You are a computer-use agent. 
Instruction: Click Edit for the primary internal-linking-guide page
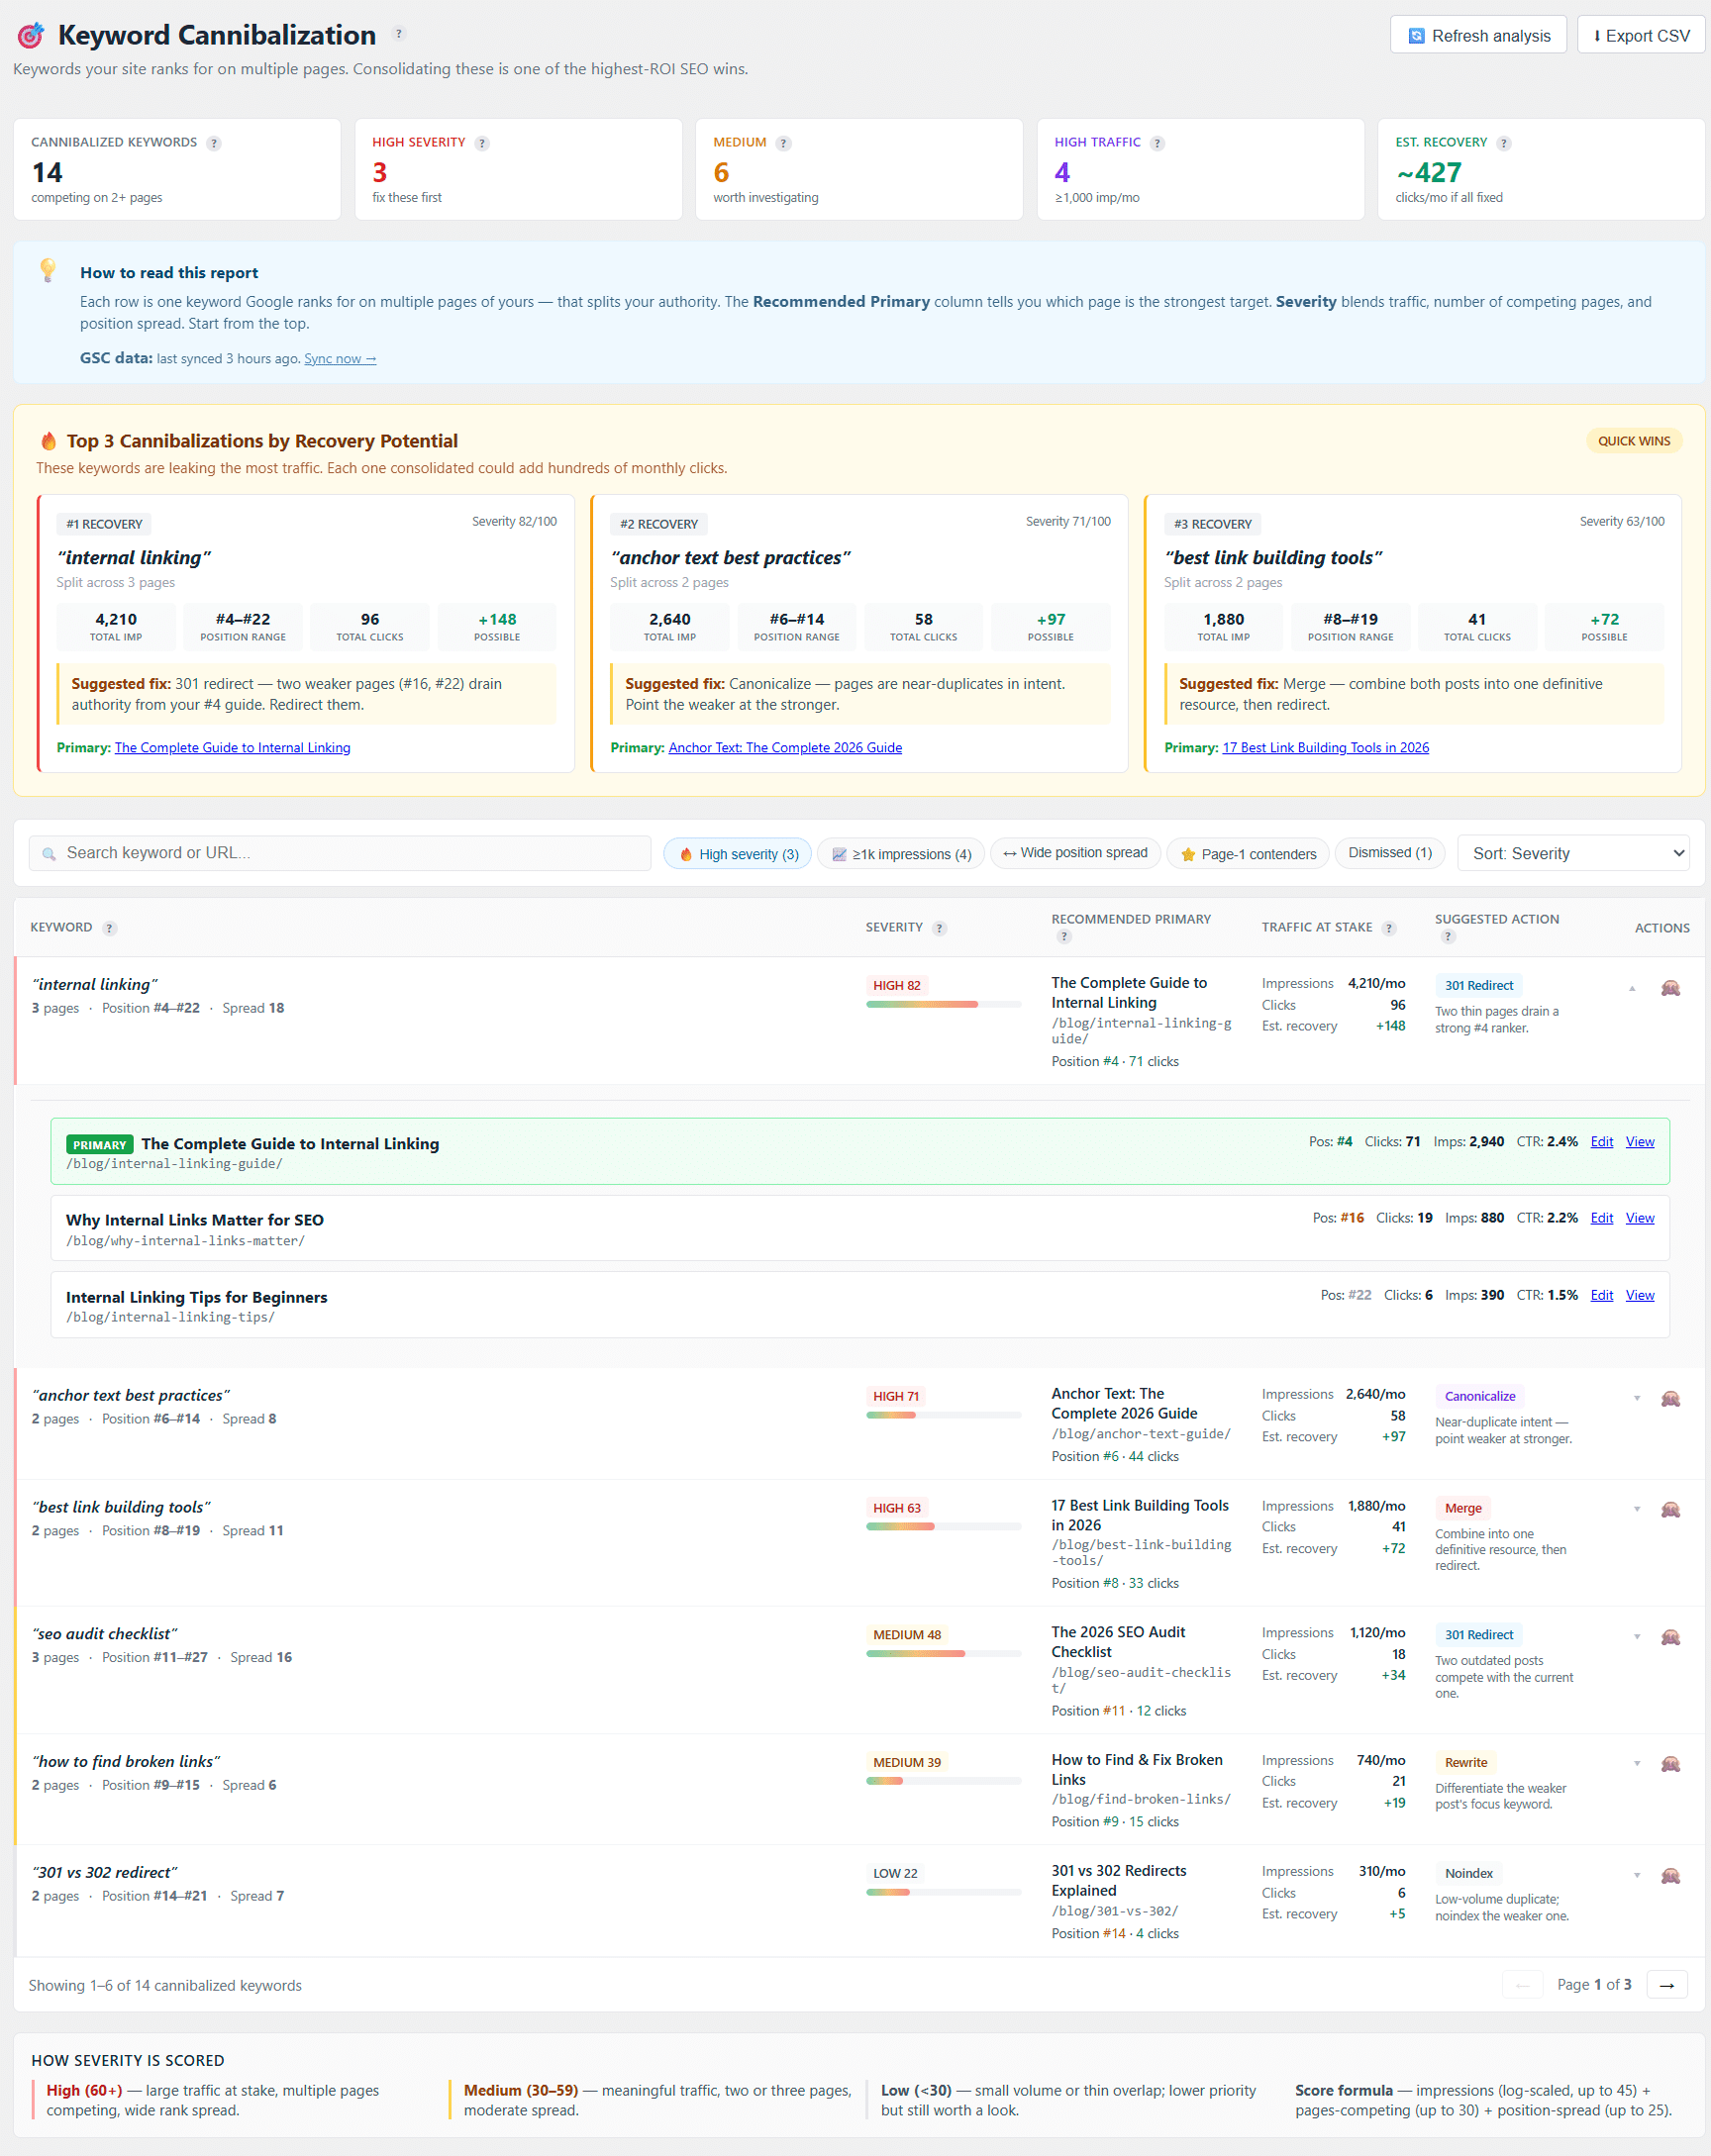coord(1601,1142)
